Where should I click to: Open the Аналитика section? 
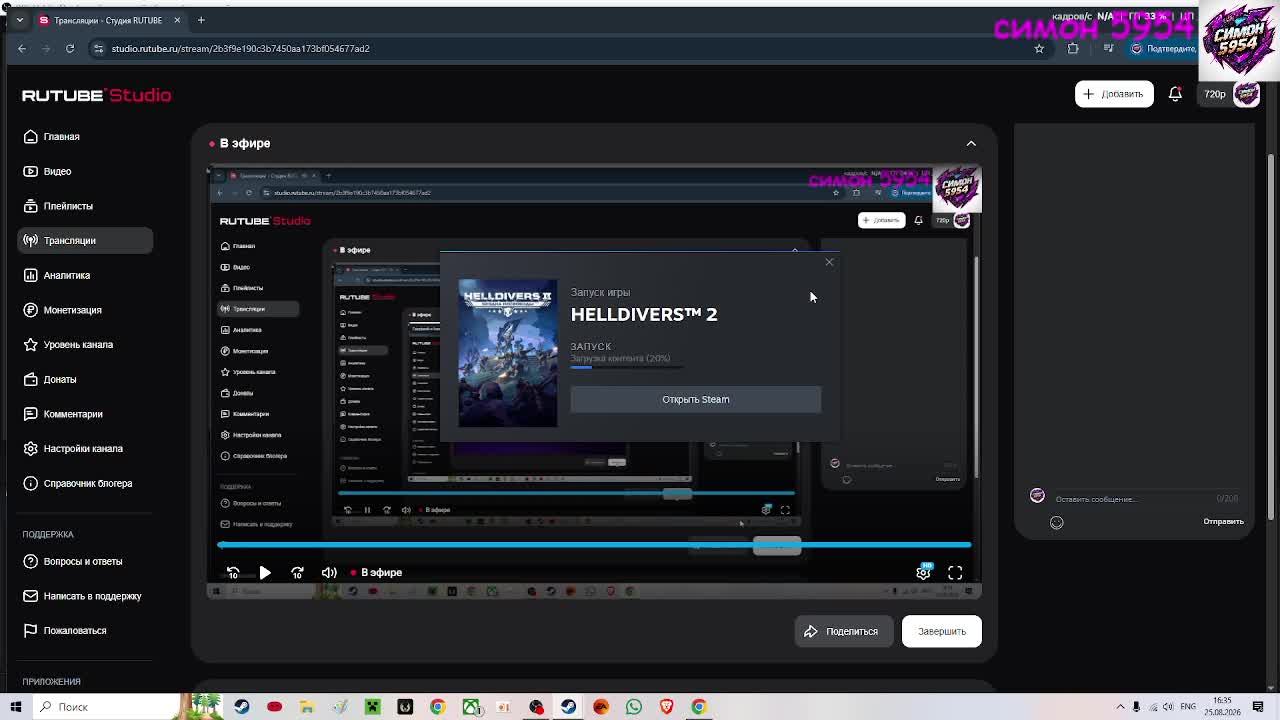point(85,275)
